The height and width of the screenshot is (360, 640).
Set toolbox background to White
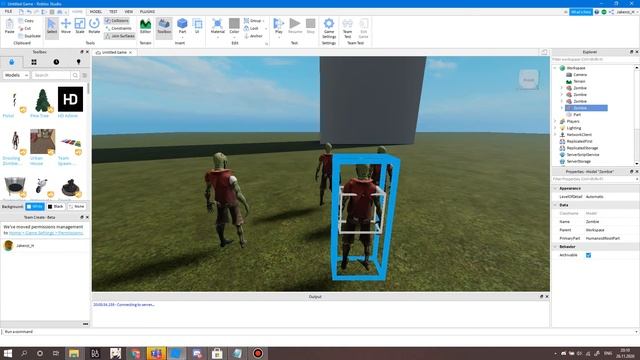click(35, 207)
